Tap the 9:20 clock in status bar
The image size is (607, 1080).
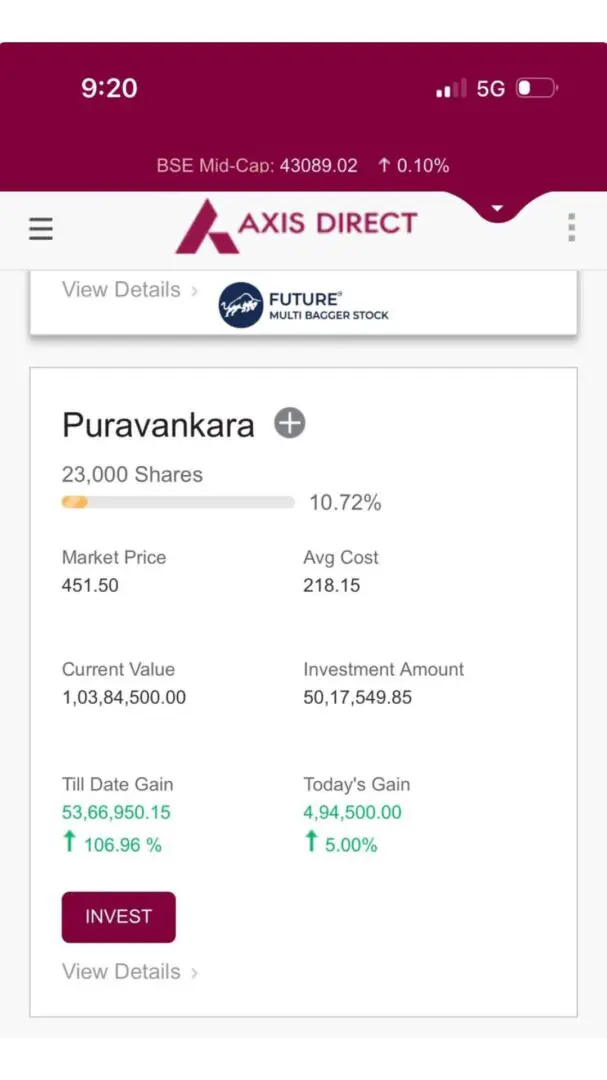click(109, 88)
